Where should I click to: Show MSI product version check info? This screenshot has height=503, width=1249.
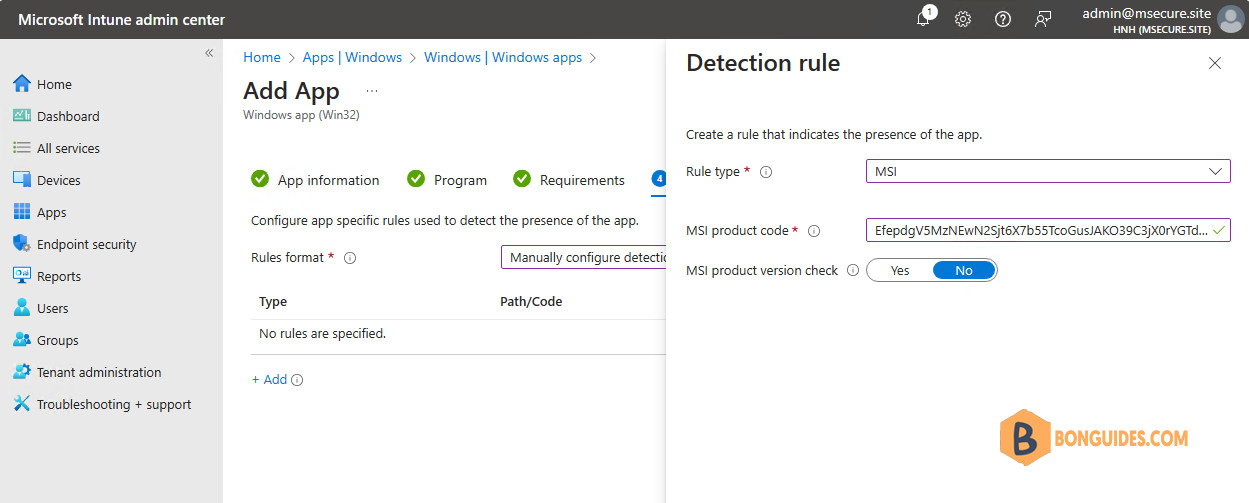(x=853, y=270)
